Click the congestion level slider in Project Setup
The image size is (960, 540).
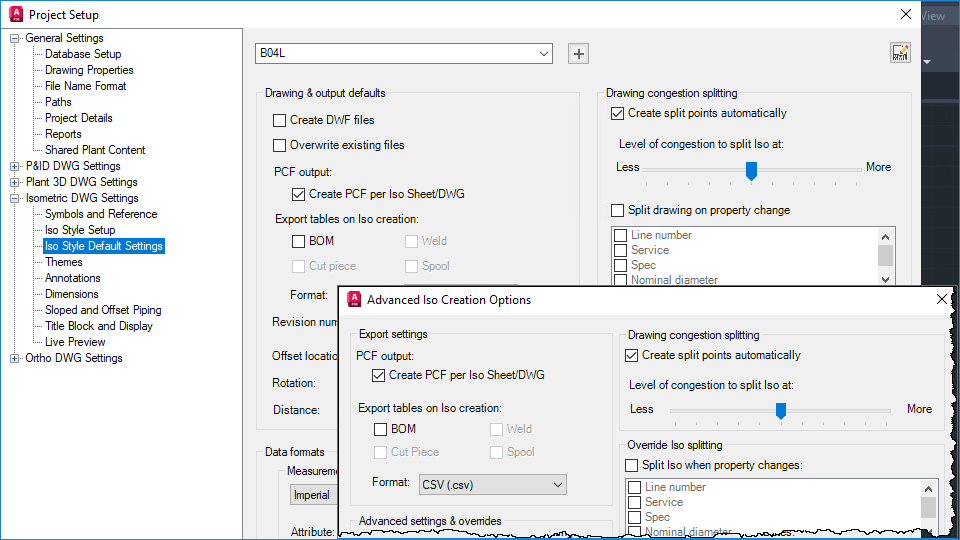click(751, 171)
